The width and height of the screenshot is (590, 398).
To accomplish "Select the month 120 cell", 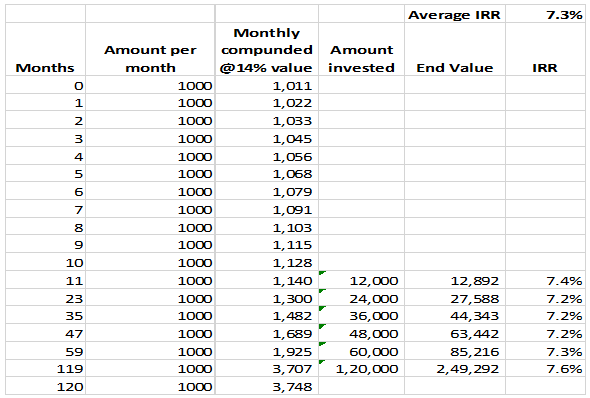I will 46,386.
